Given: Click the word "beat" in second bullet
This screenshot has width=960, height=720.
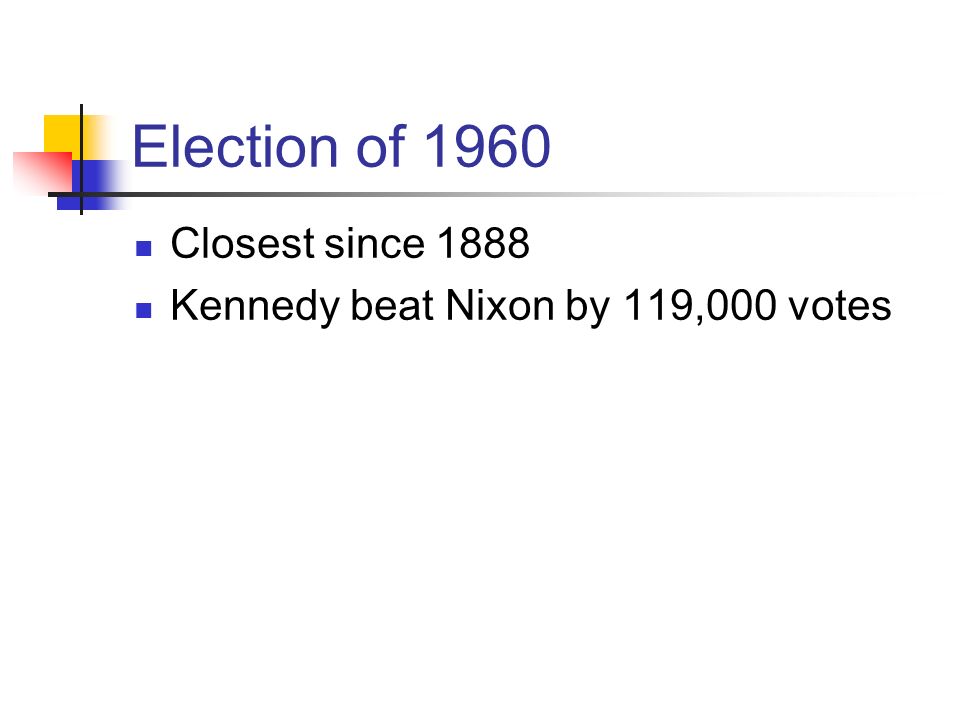Looking at the screenshot, I should coord(392,305).
